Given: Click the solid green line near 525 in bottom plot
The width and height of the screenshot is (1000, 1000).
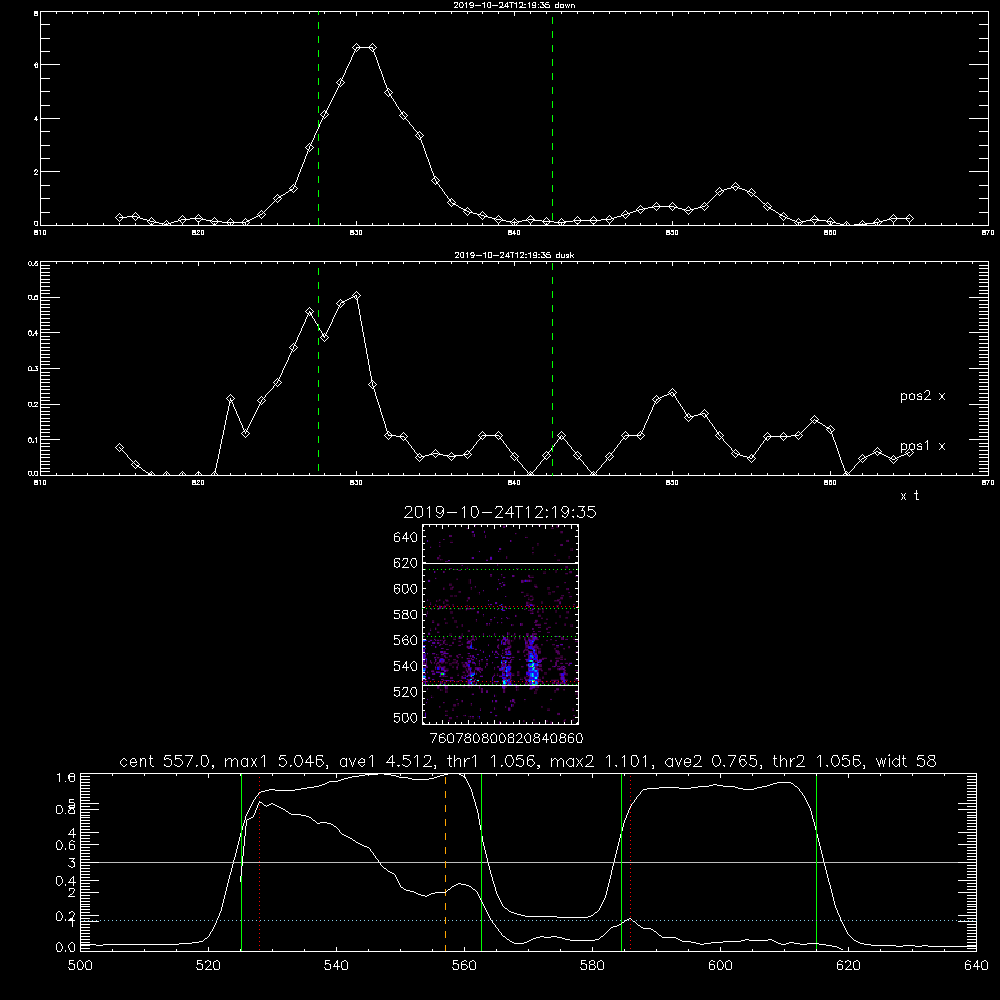Looking at the screenshot, I should coord(241,862).
